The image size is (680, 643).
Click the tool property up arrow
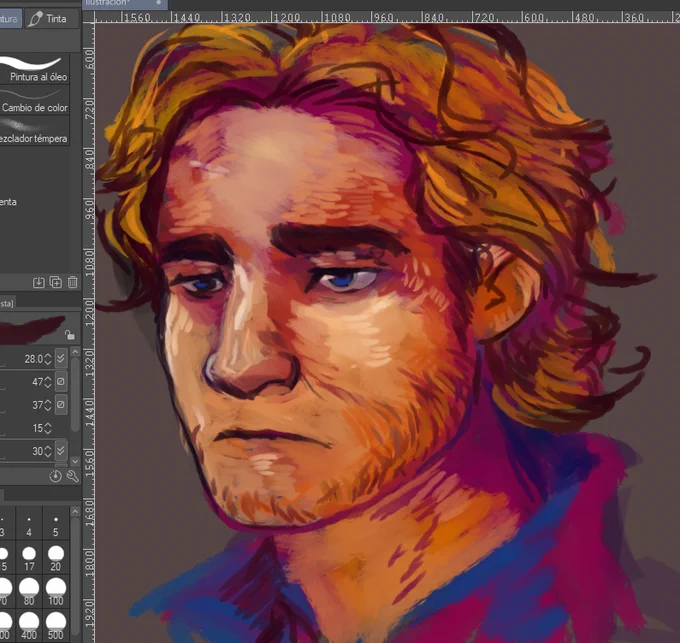tap(75, 352)
